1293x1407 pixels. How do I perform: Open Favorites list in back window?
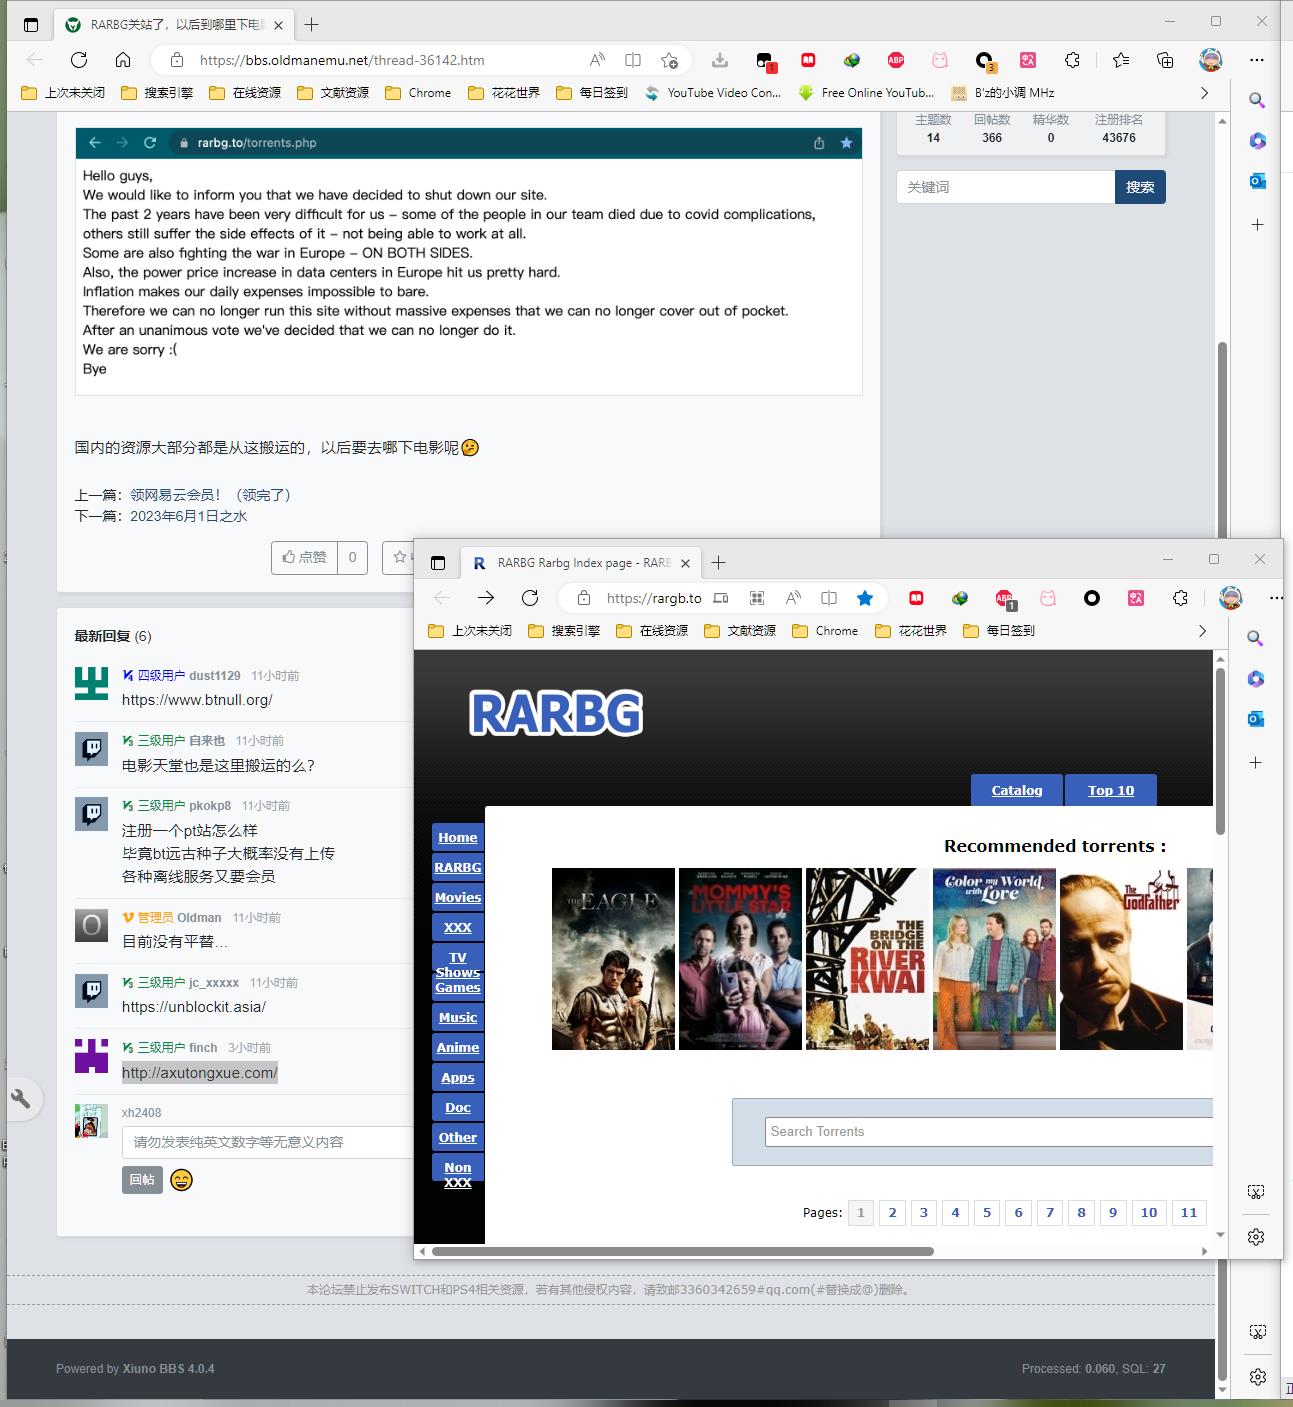(x=1121, y=60)
